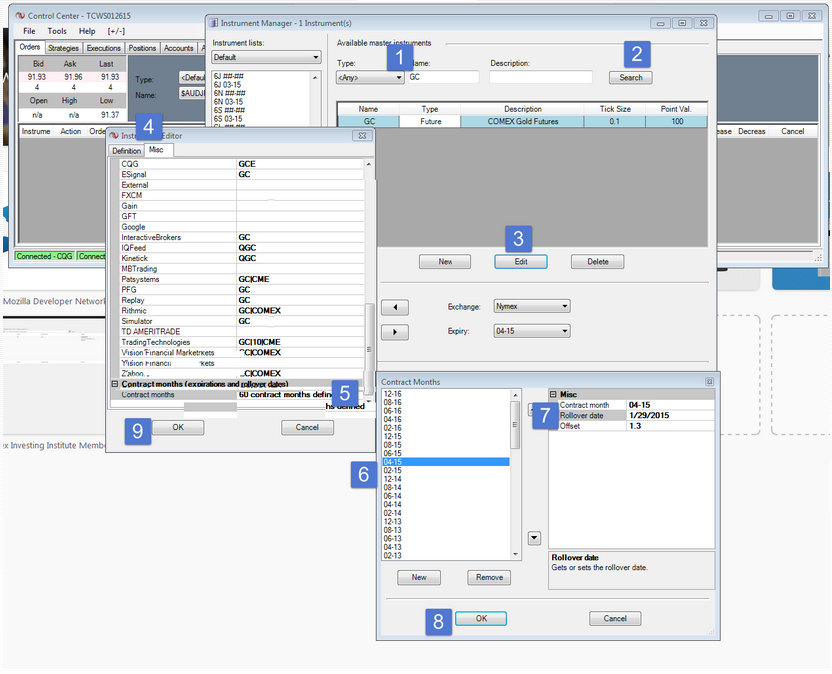This screenshot has width=832, height=674.
Task: Select 04-15 in the Contract Months list
Action: click(446, 462)
